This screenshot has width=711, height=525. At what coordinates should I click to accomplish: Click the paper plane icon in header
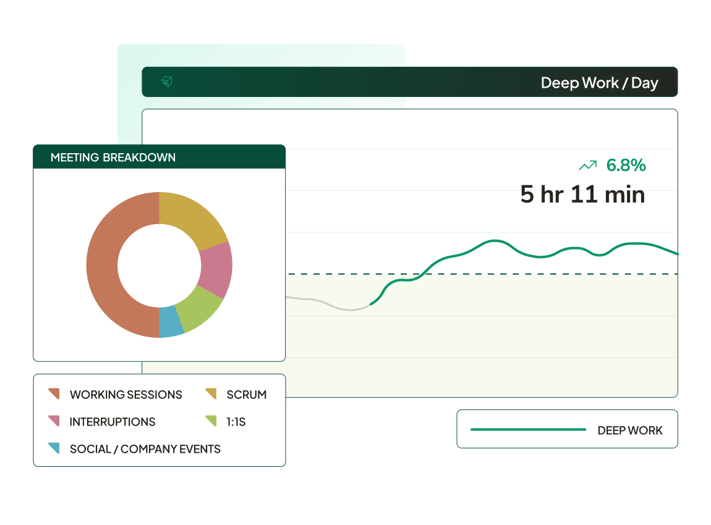167,82
